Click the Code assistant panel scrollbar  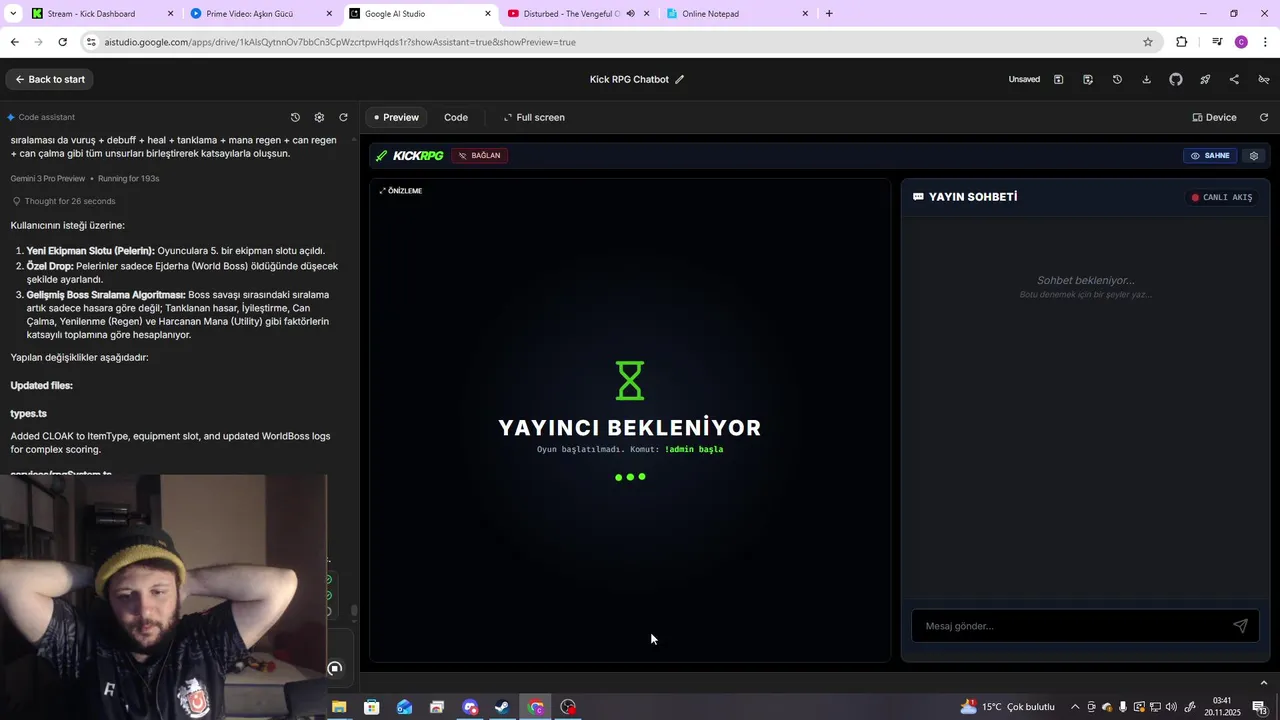(354, 610)
